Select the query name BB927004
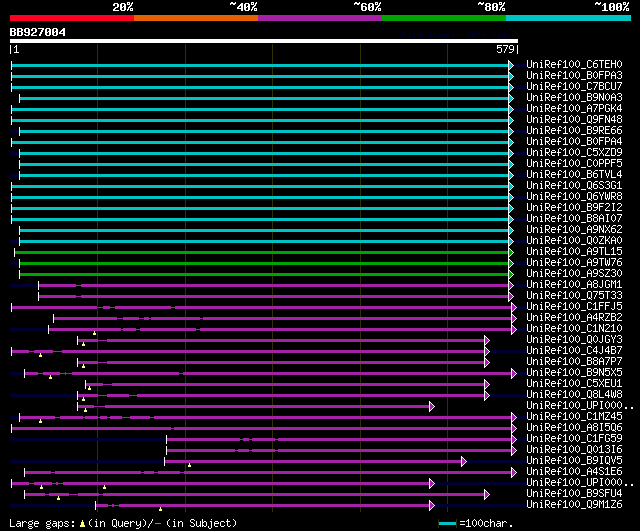 [x=38, y=32]
